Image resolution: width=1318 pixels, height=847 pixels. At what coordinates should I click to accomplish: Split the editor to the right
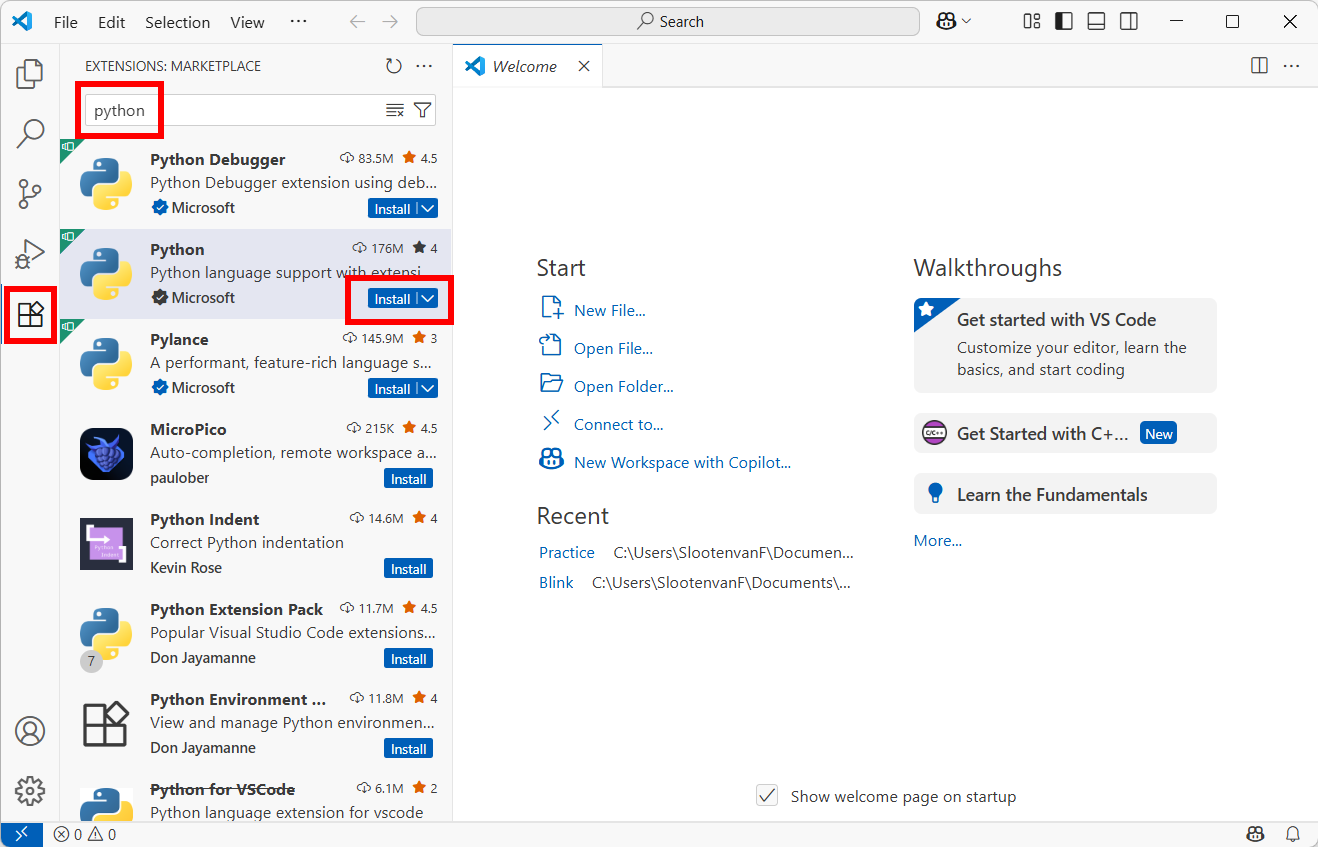pos(1260,66)
